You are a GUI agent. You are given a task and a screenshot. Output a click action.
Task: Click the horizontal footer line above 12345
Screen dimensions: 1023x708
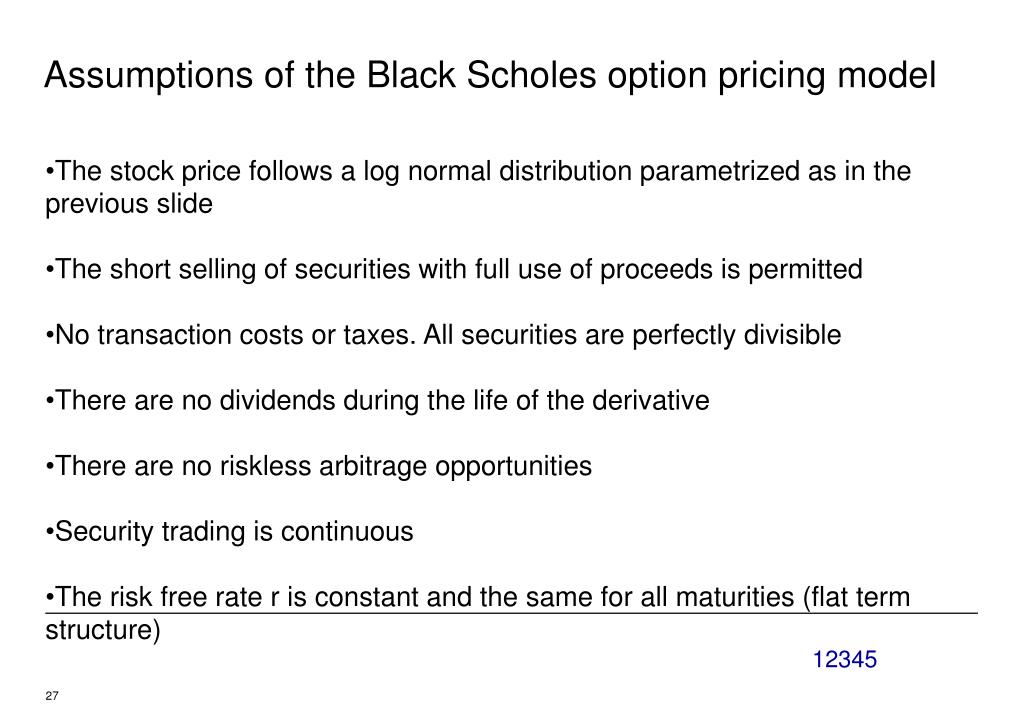(512, 613)
